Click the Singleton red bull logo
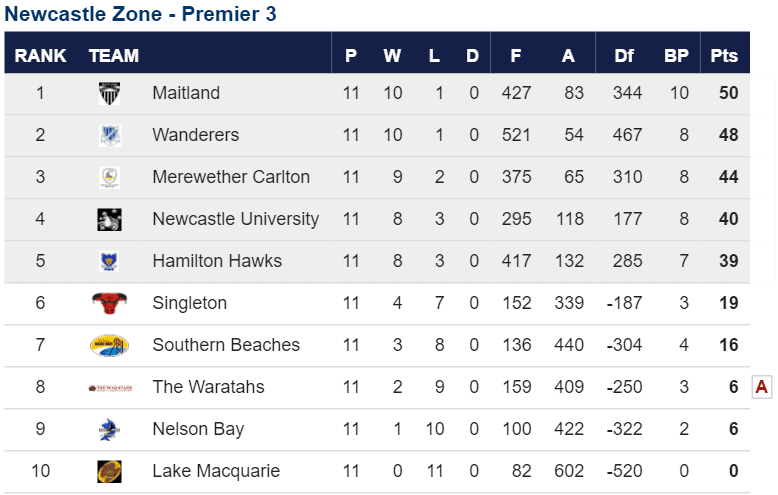This screenshot has height=495, width=778. (110, 303)
